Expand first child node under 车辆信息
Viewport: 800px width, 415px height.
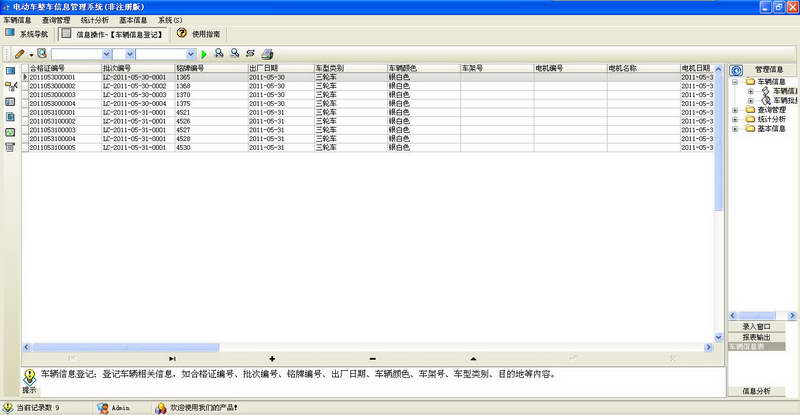(751, 91)
